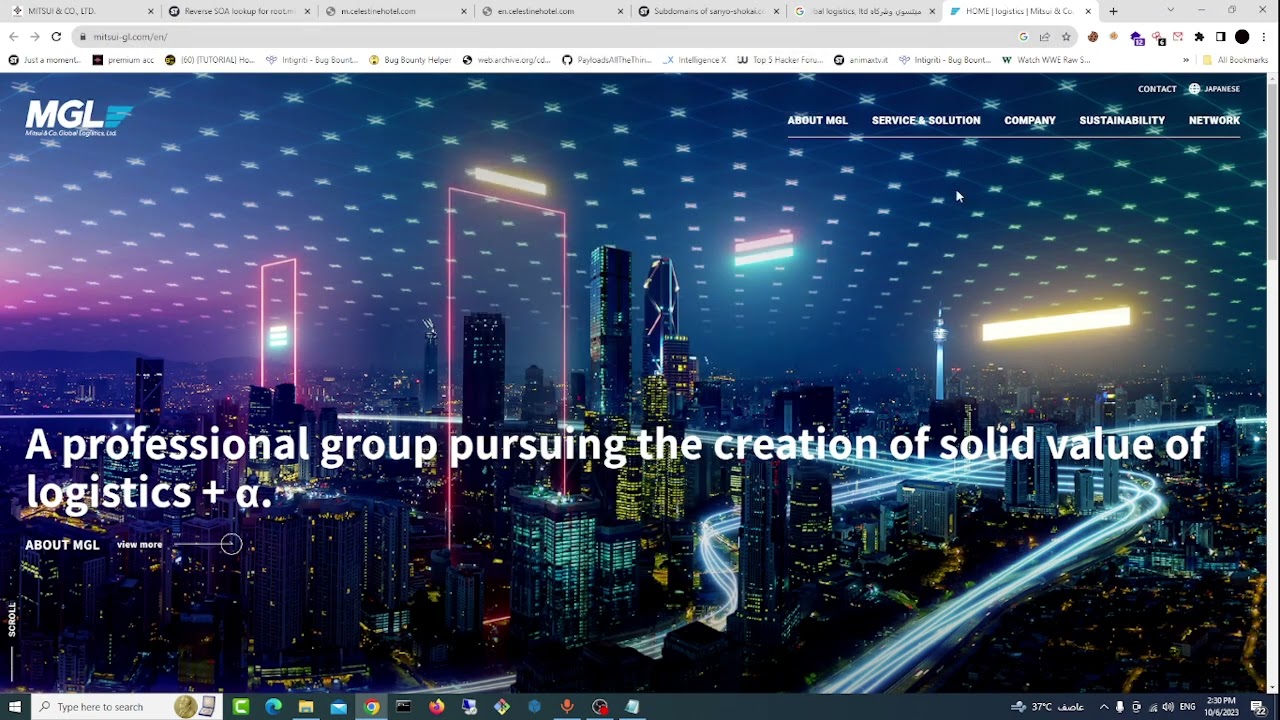Click the Google icon in the address bar
The image size is (1280, 720).
[x=1023, y=37]
